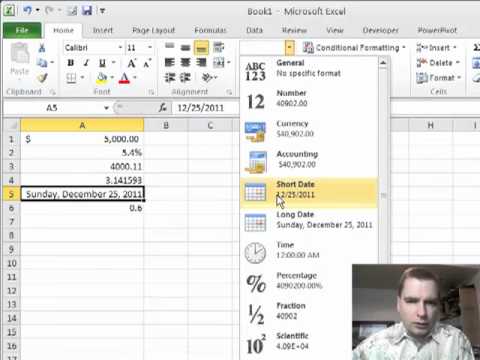The height and width of the screenshot is (360, 480).
Task: Choose Number format 40902.00
Action: pos(309,101)
